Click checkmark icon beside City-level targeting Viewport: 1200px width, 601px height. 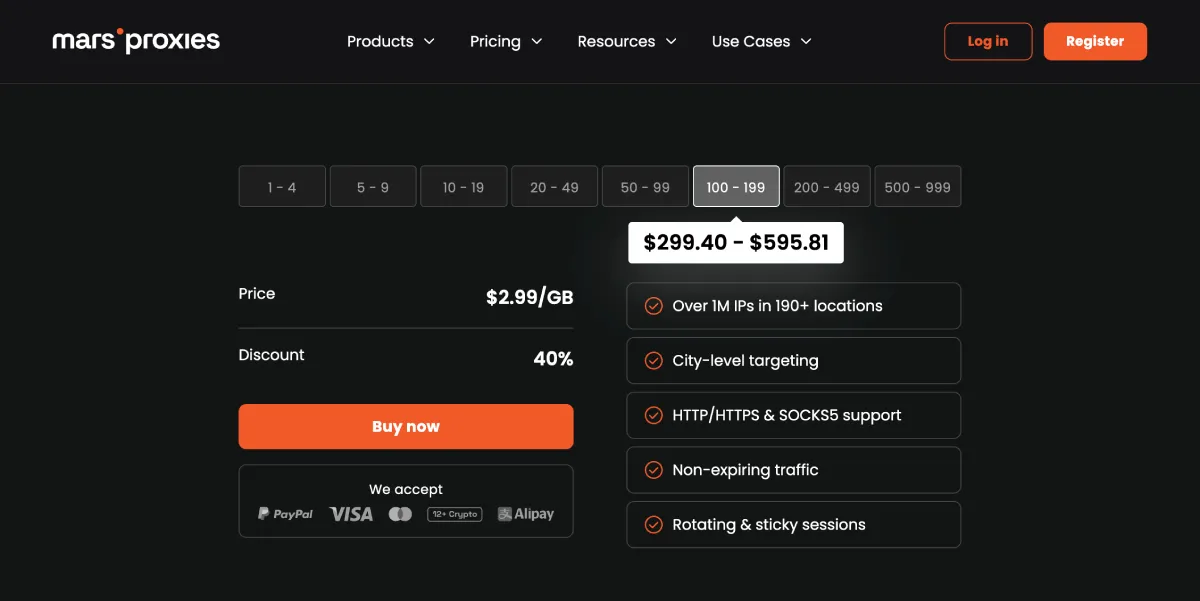coord(654,361)
